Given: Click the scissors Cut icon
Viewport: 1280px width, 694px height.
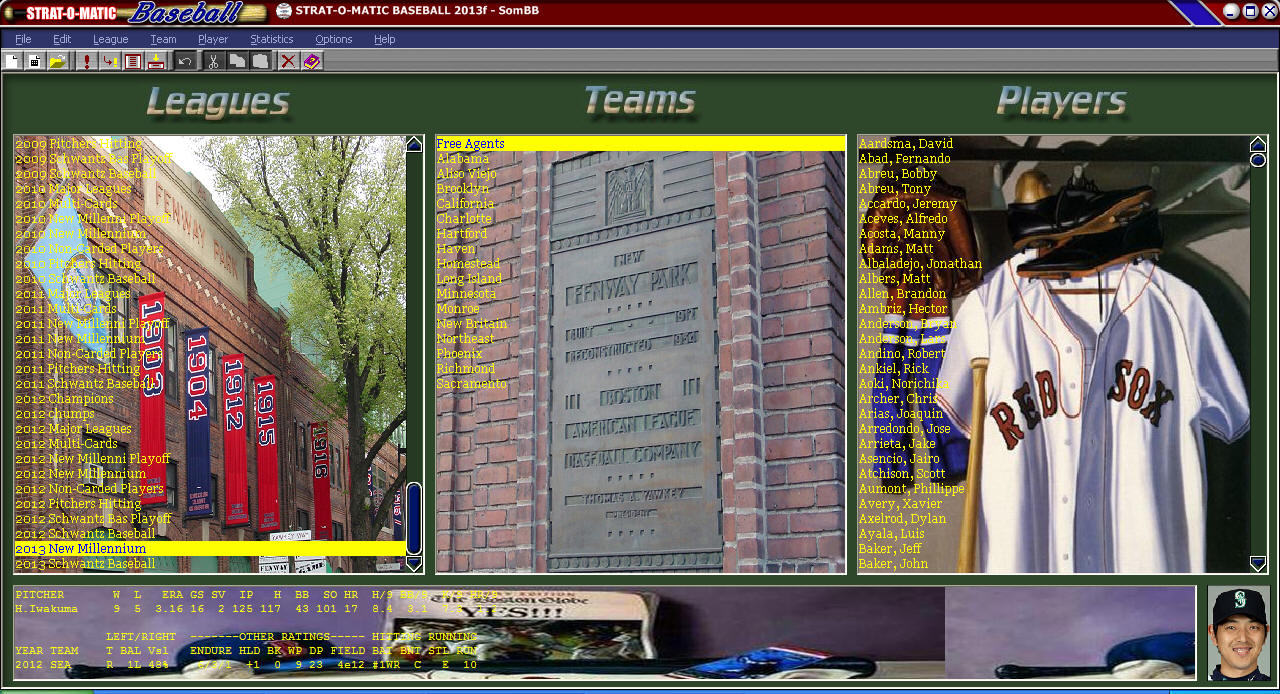Looking at the screenshot, I should pyautogui.click(x=213, y=61).
